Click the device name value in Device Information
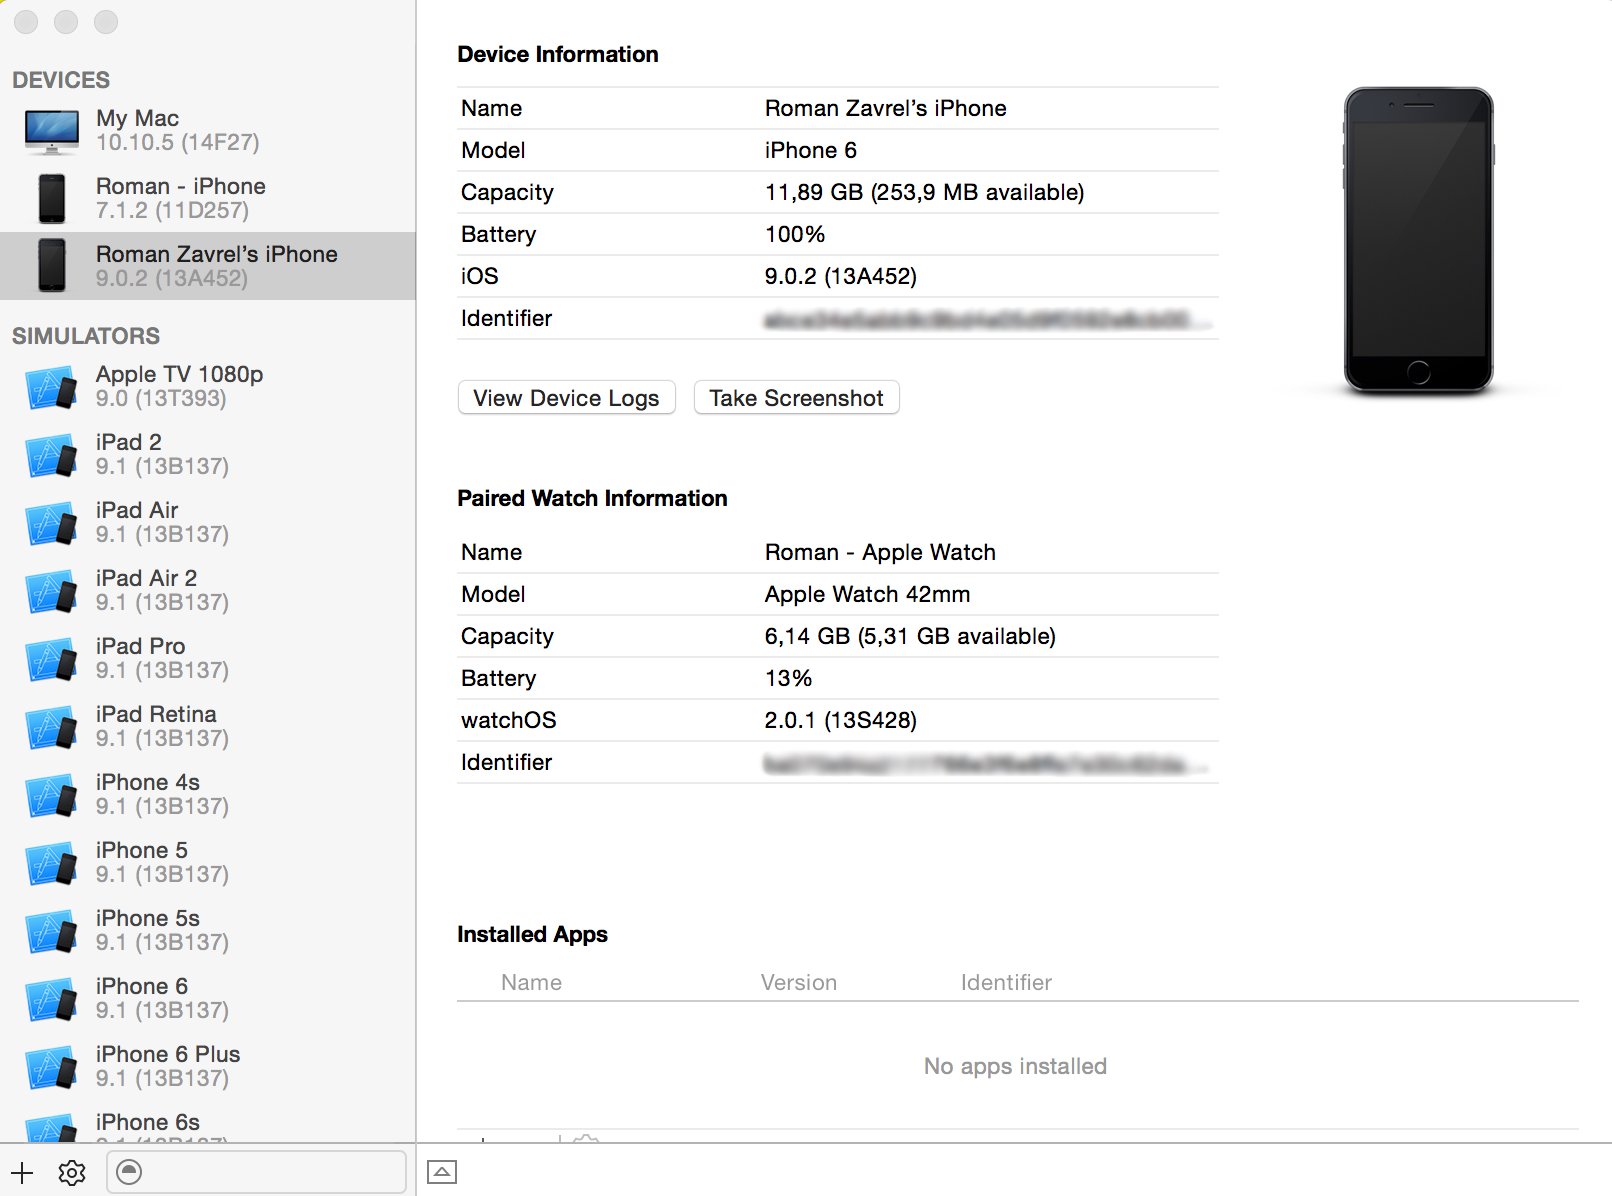Image resolution: width=1612 pixels, height=1196 pixels. (x=885, y=108)
